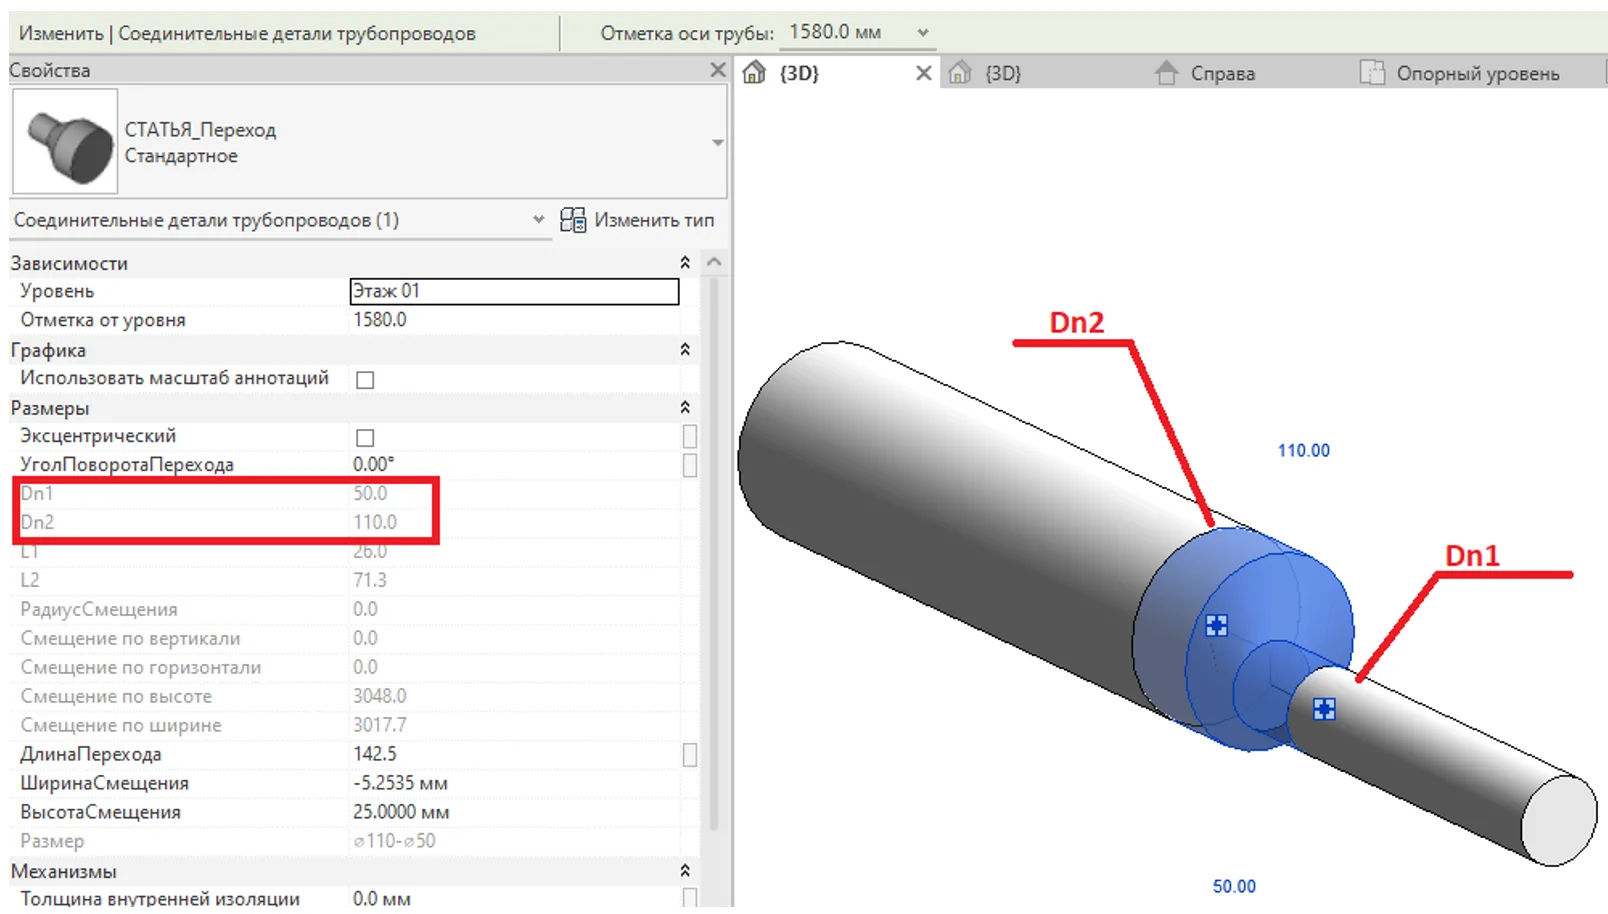Click the Справа view tab icon

point(1166,73)
